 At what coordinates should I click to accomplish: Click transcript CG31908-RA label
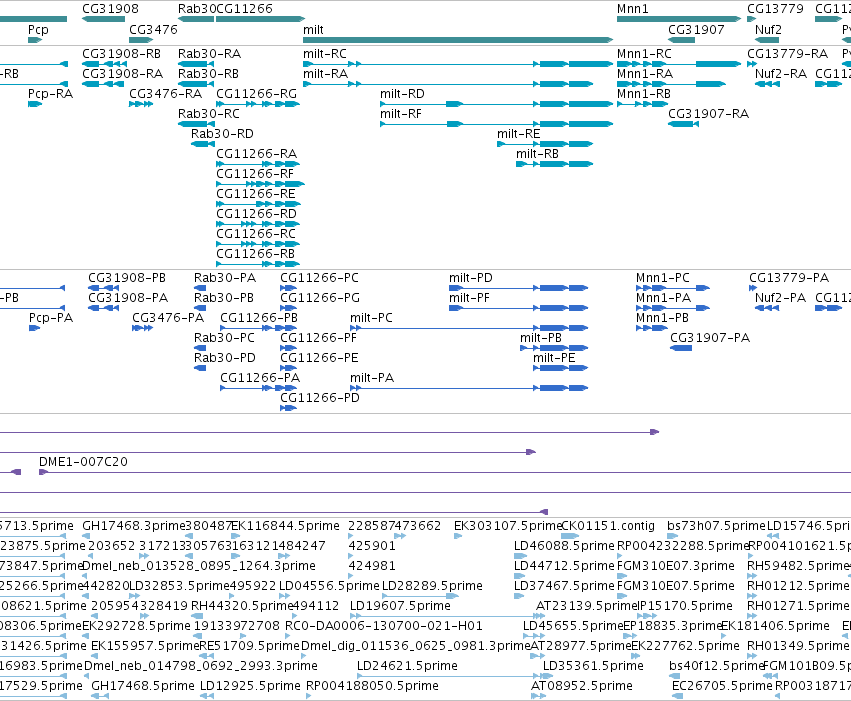tap(122, 74)
